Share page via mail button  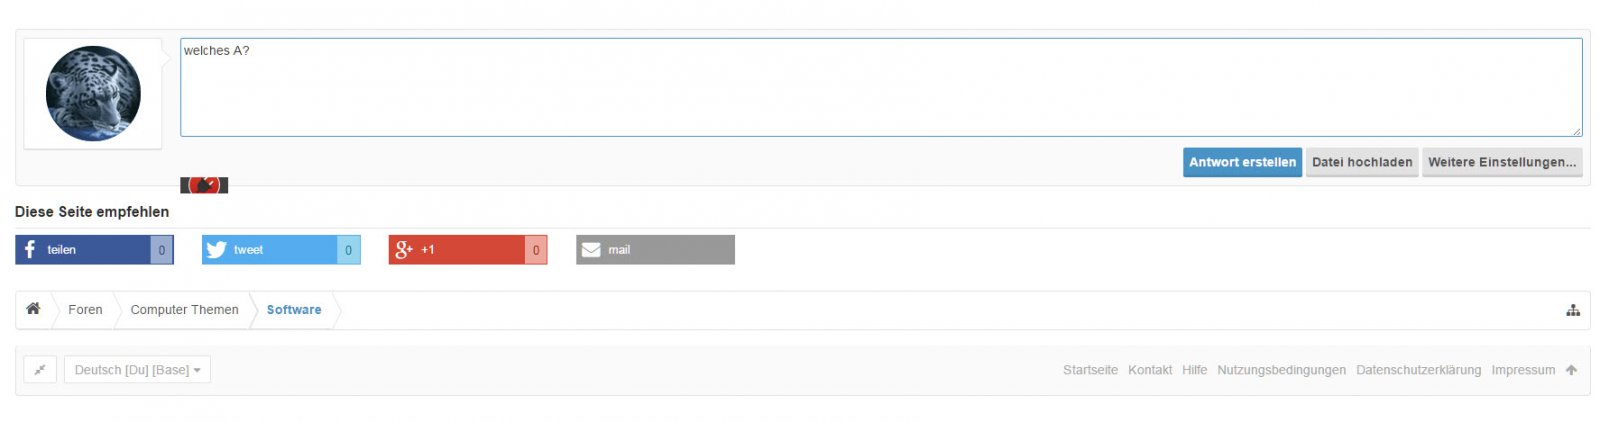655,250
